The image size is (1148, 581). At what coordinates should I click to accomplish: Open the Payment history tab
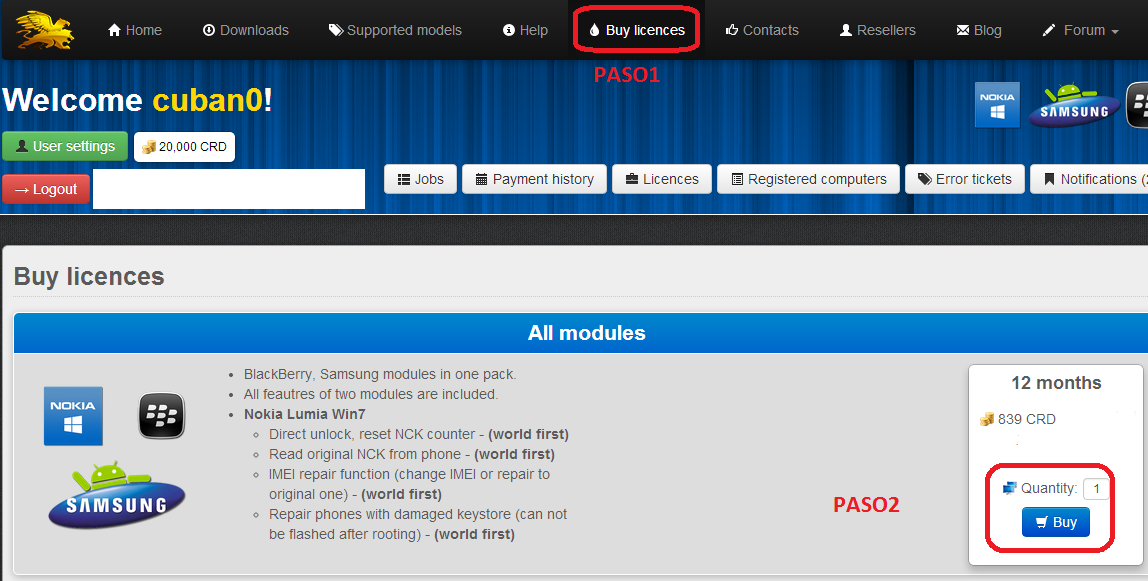pos(534,179)
